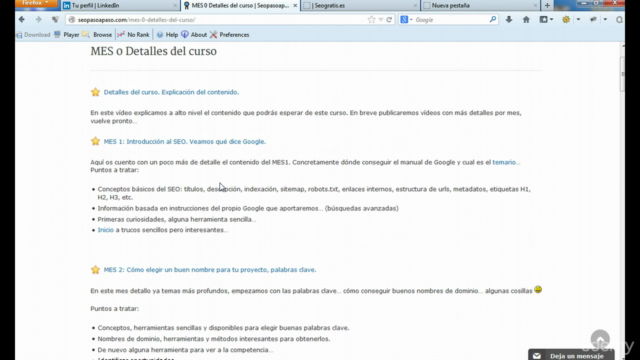Go back with the browser back arrow
The image size is (640, 360).
click(22, 20)
